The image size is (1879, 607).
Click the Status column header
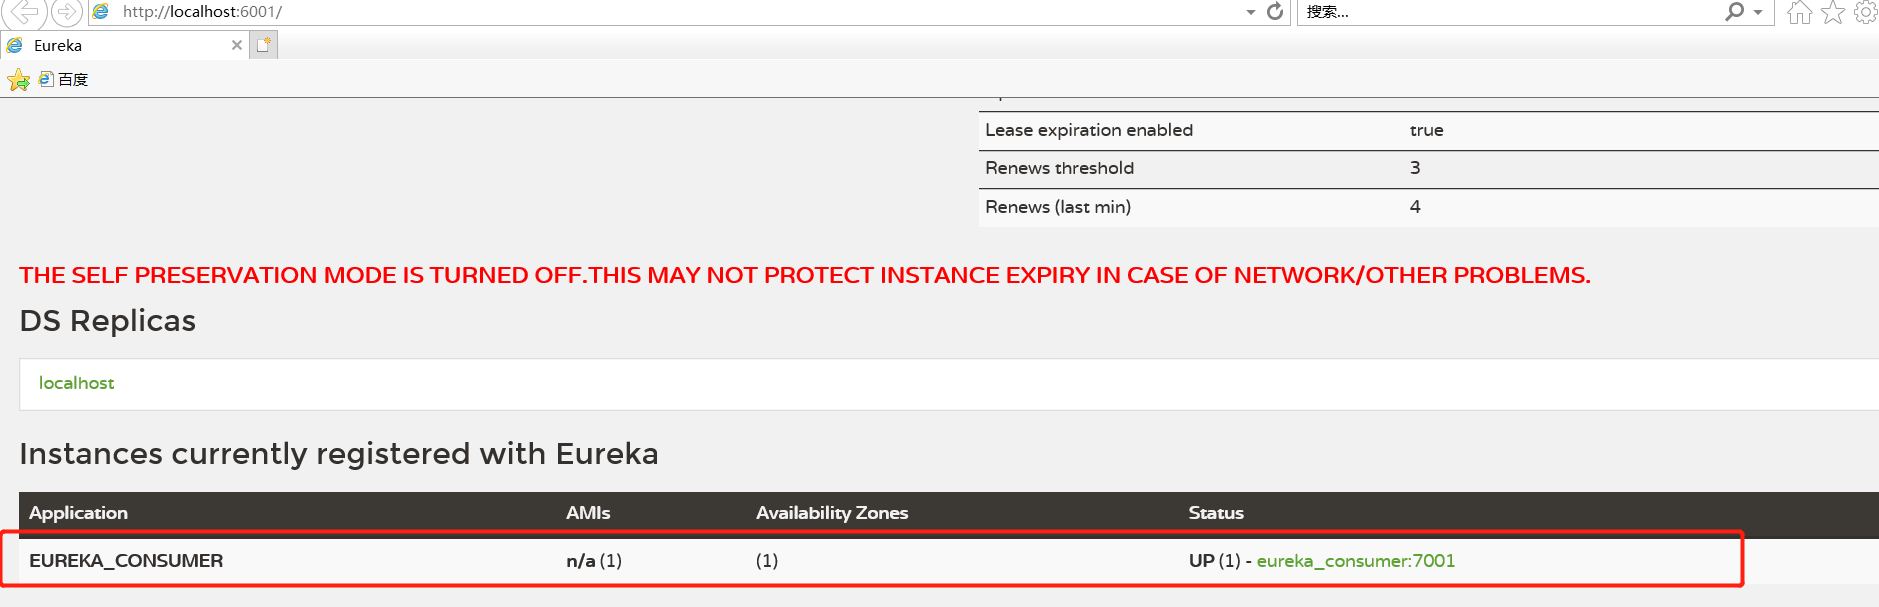click(1216, 513)
